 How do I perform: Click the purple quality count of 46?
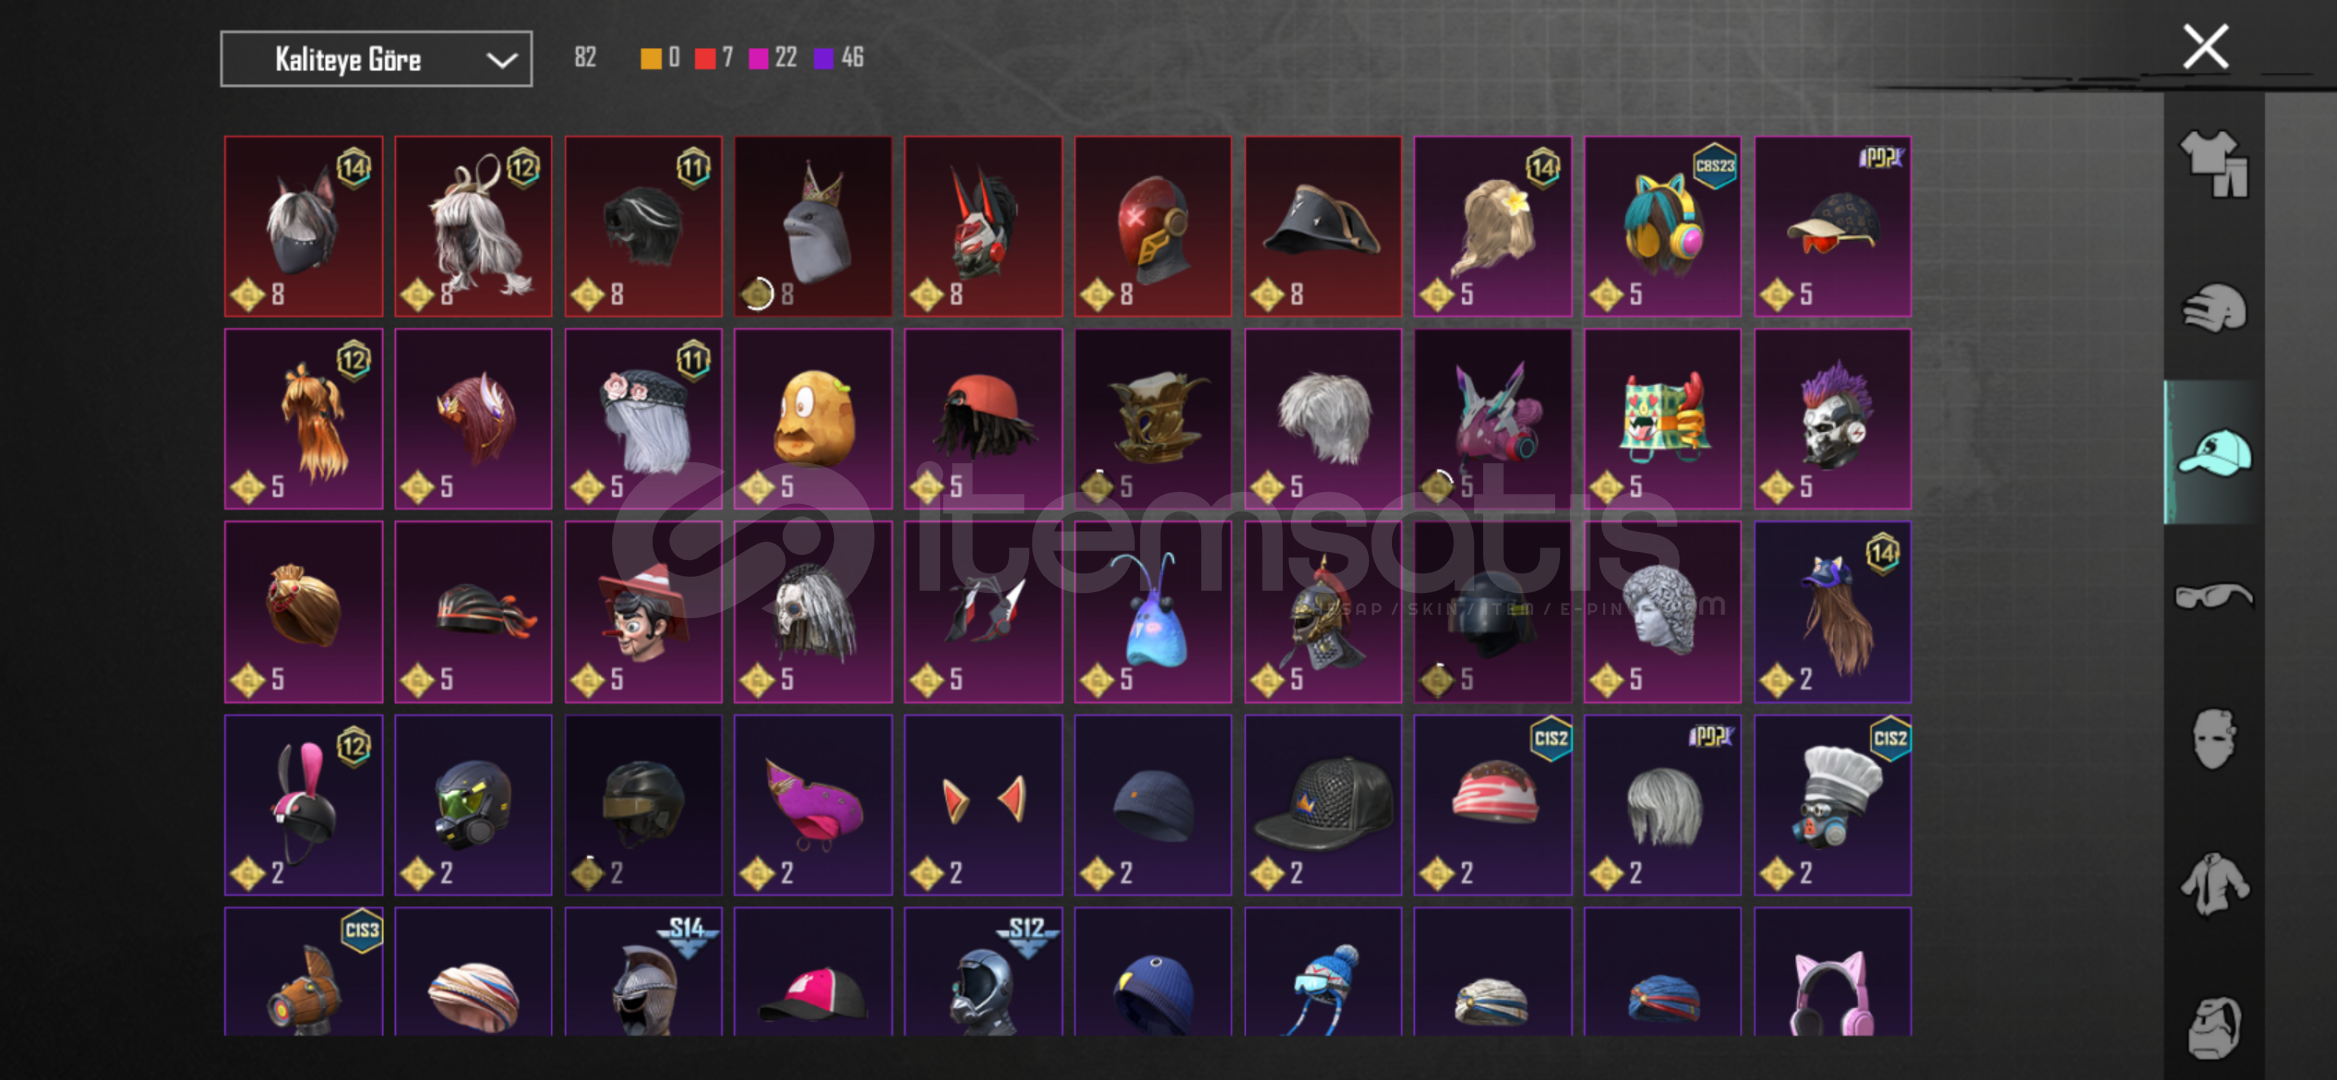839,58
